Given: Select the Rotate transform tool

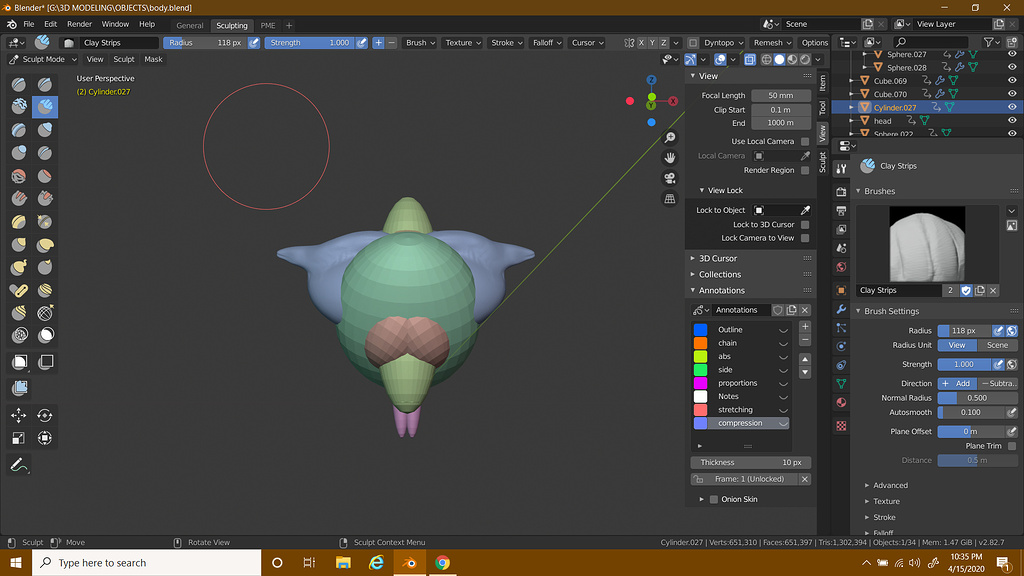Looking at the screenshot, I should click(x=45, y=415).
